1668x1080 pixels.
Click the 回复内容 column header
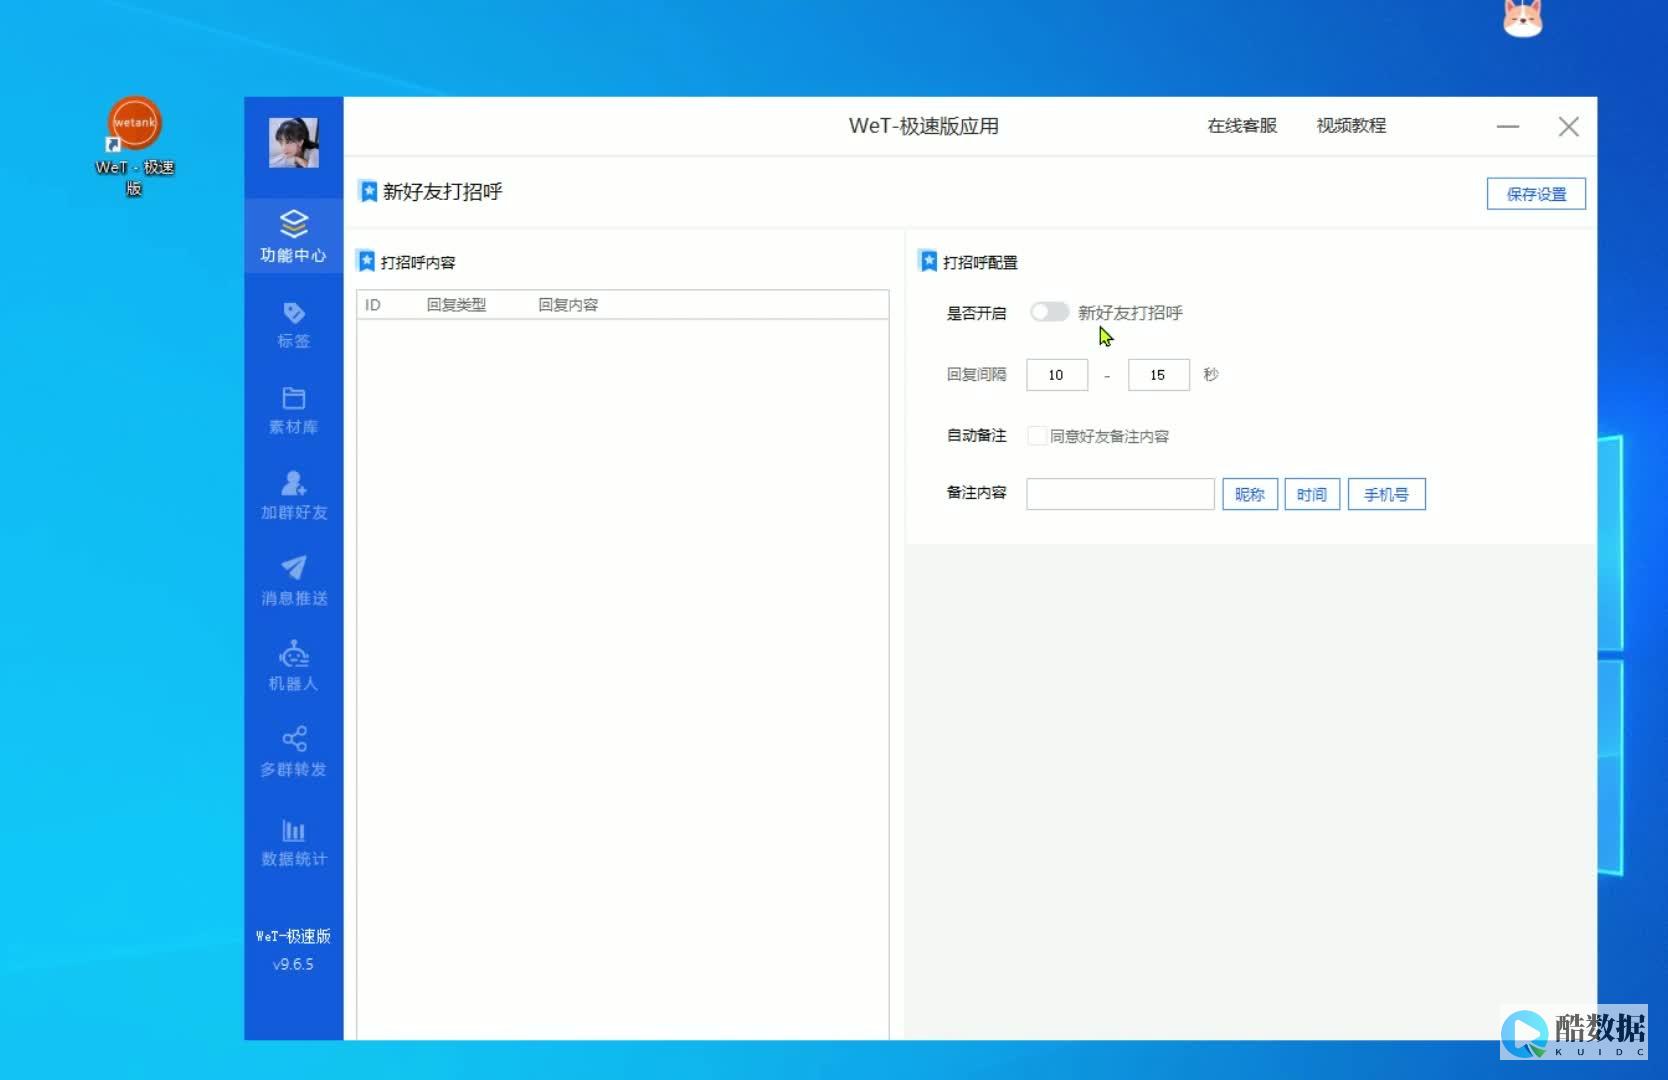(568, 305)
